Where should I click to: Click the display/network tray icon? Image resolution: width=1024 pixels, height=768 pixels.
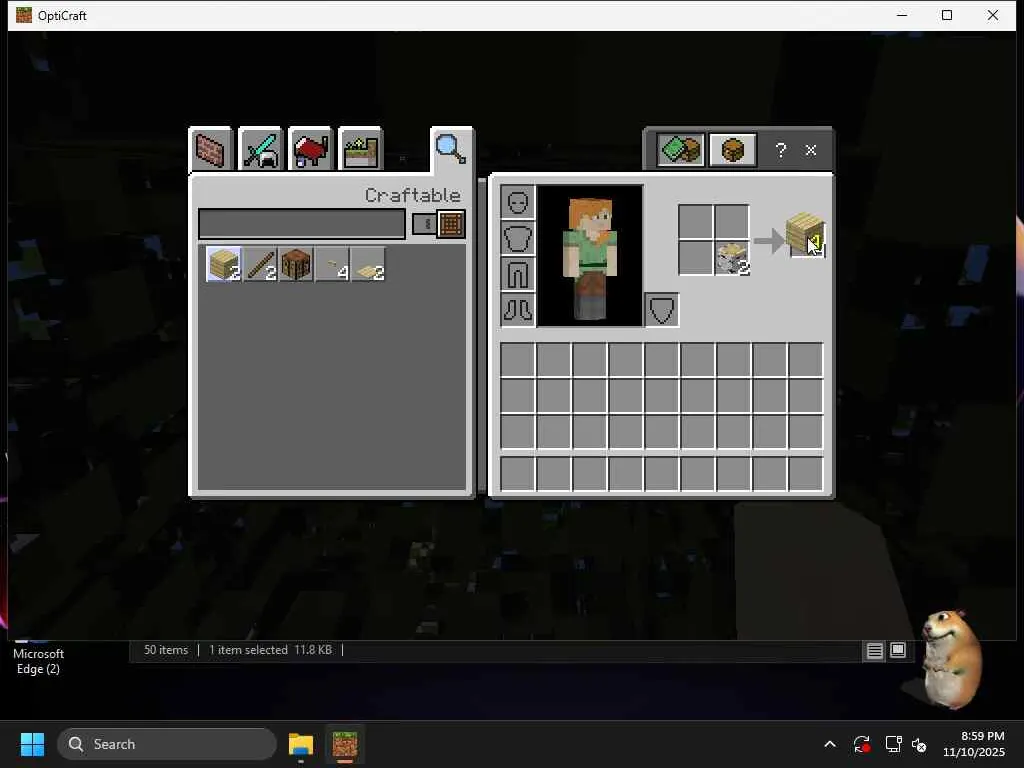pos(893,744)
